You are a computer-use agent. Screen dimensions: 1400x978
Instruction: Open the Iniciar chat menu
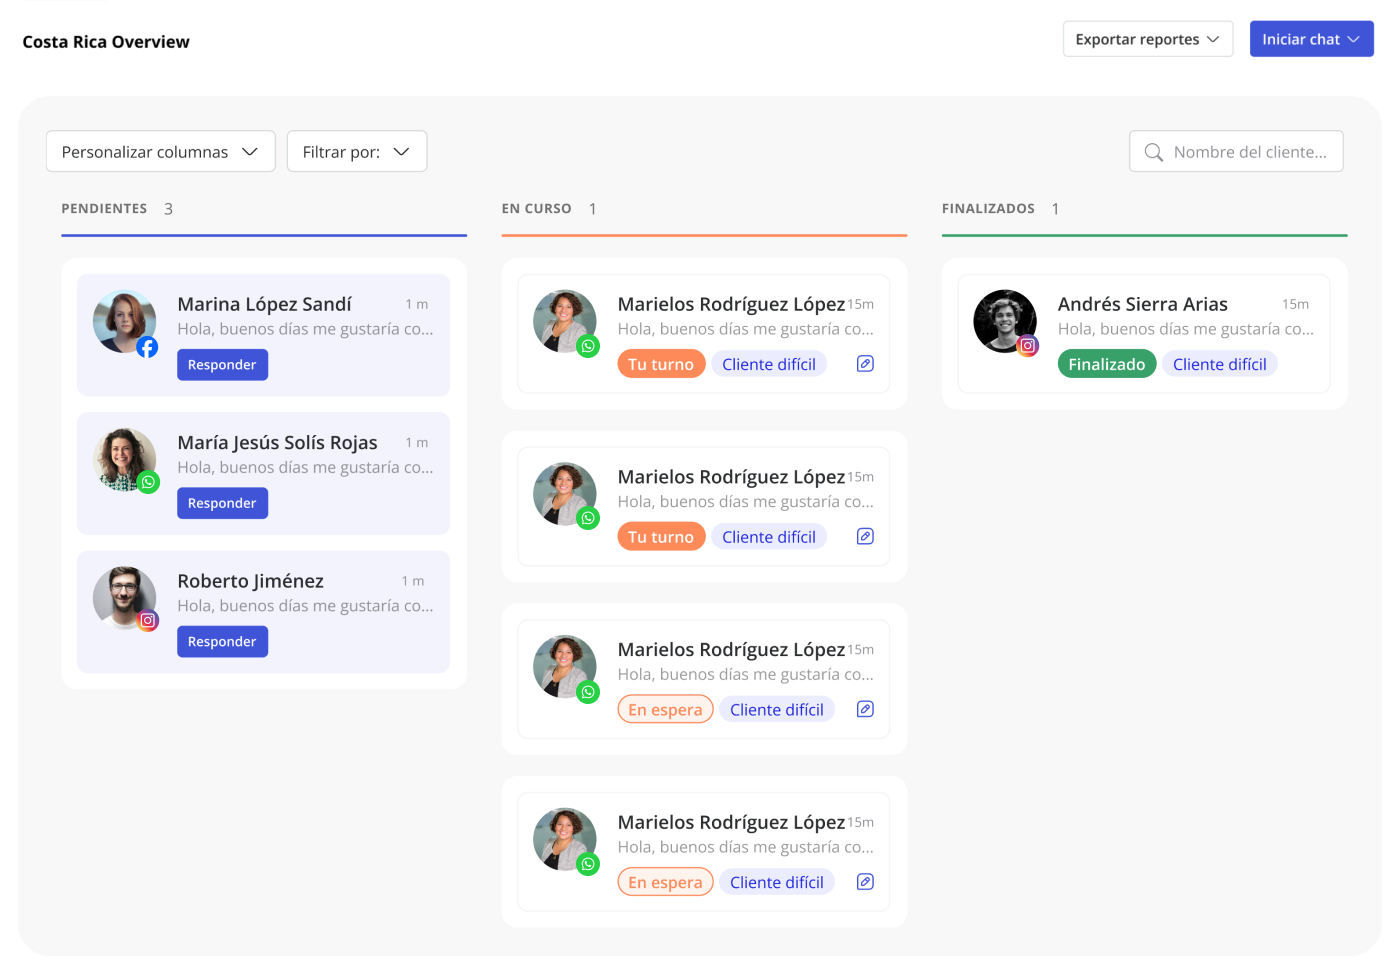point(1311,39)
